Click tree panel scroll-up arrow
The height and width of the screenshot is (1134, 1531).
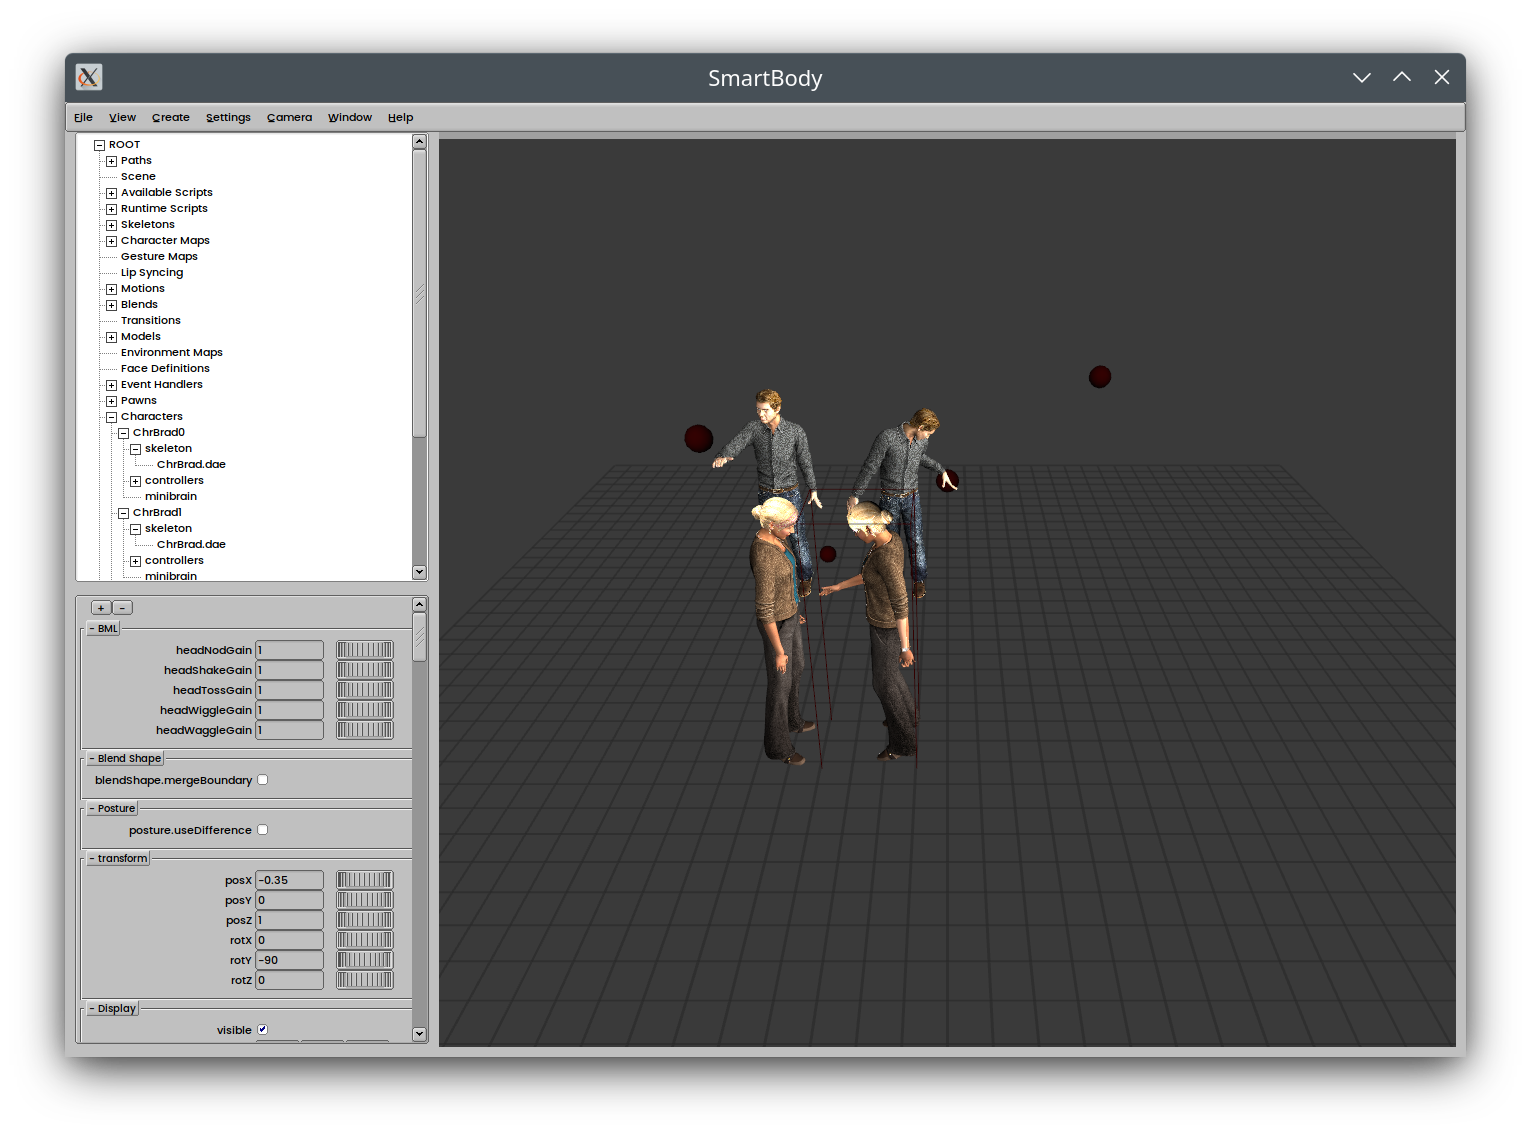point(420,142)
